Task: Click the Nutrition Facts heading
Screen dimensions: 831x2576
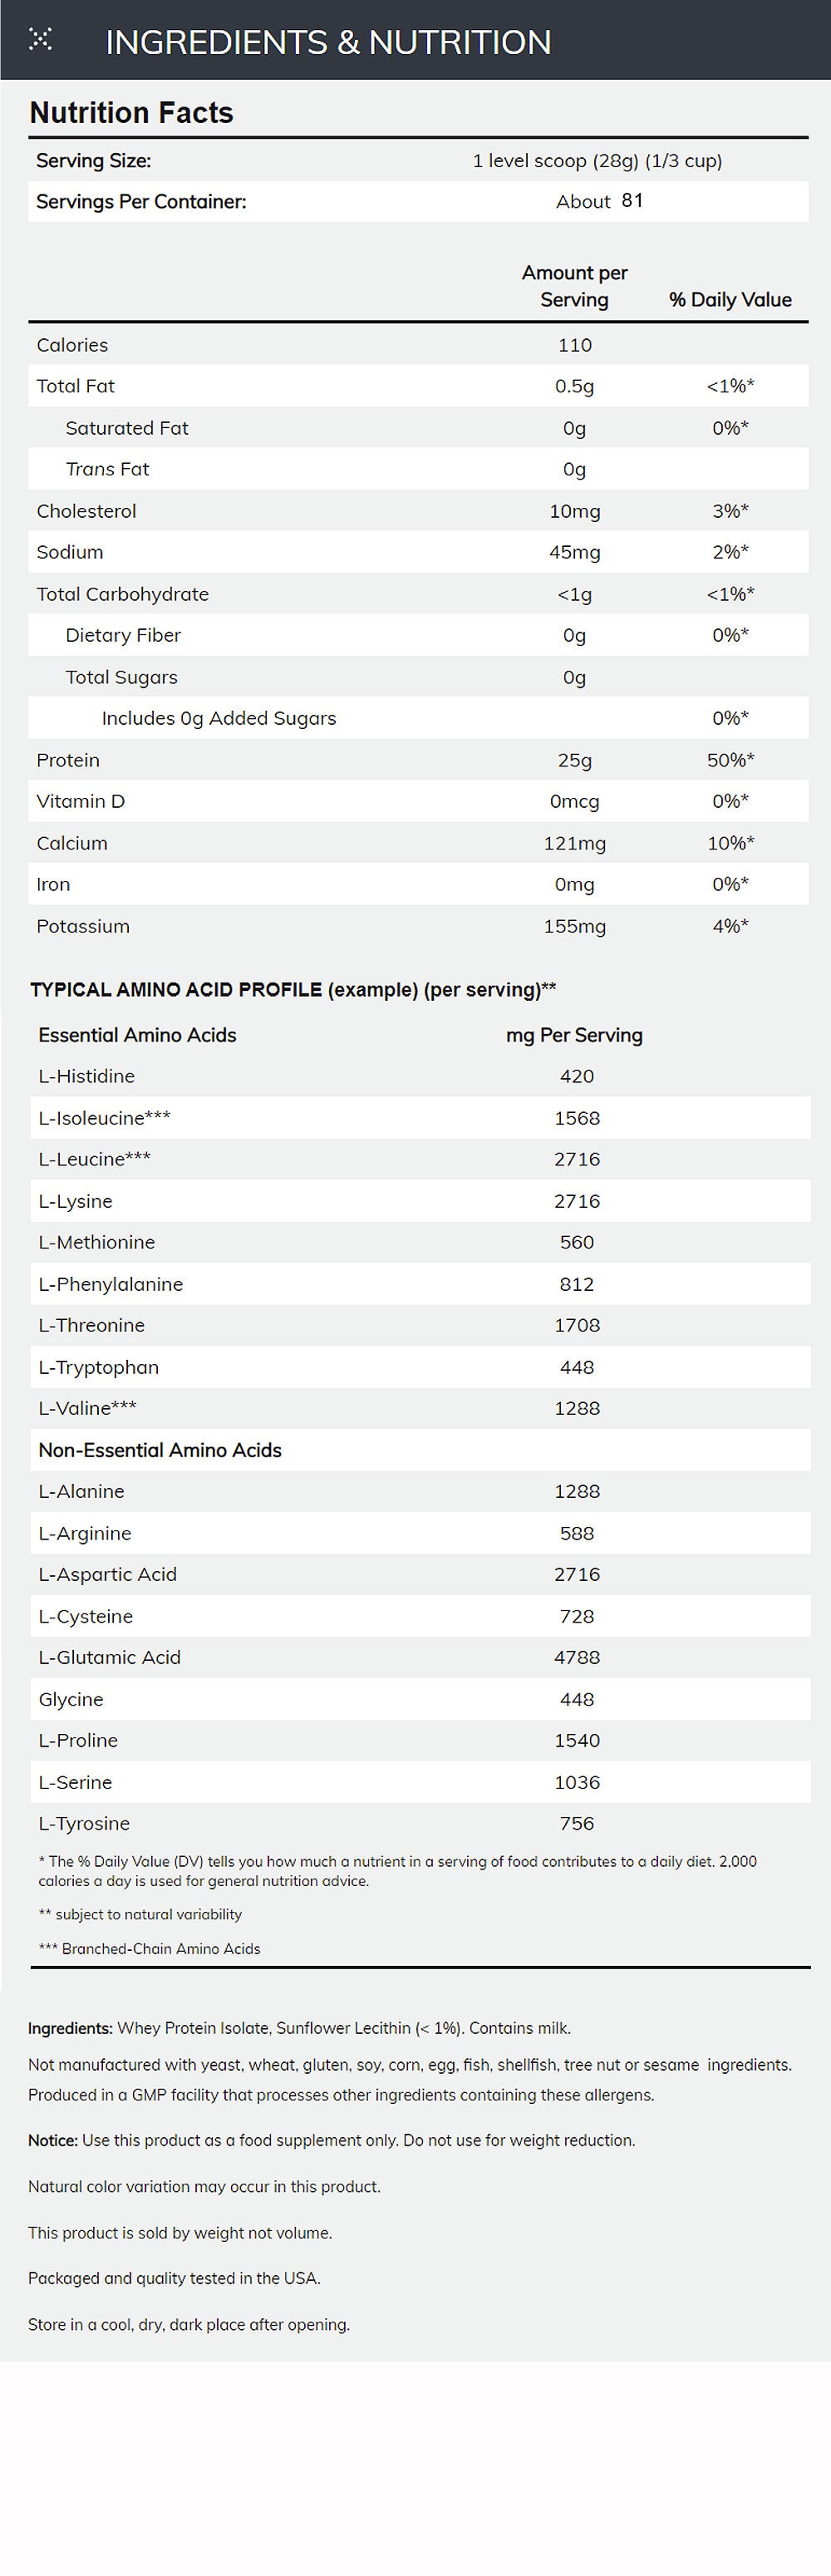Action: (131, 113)
